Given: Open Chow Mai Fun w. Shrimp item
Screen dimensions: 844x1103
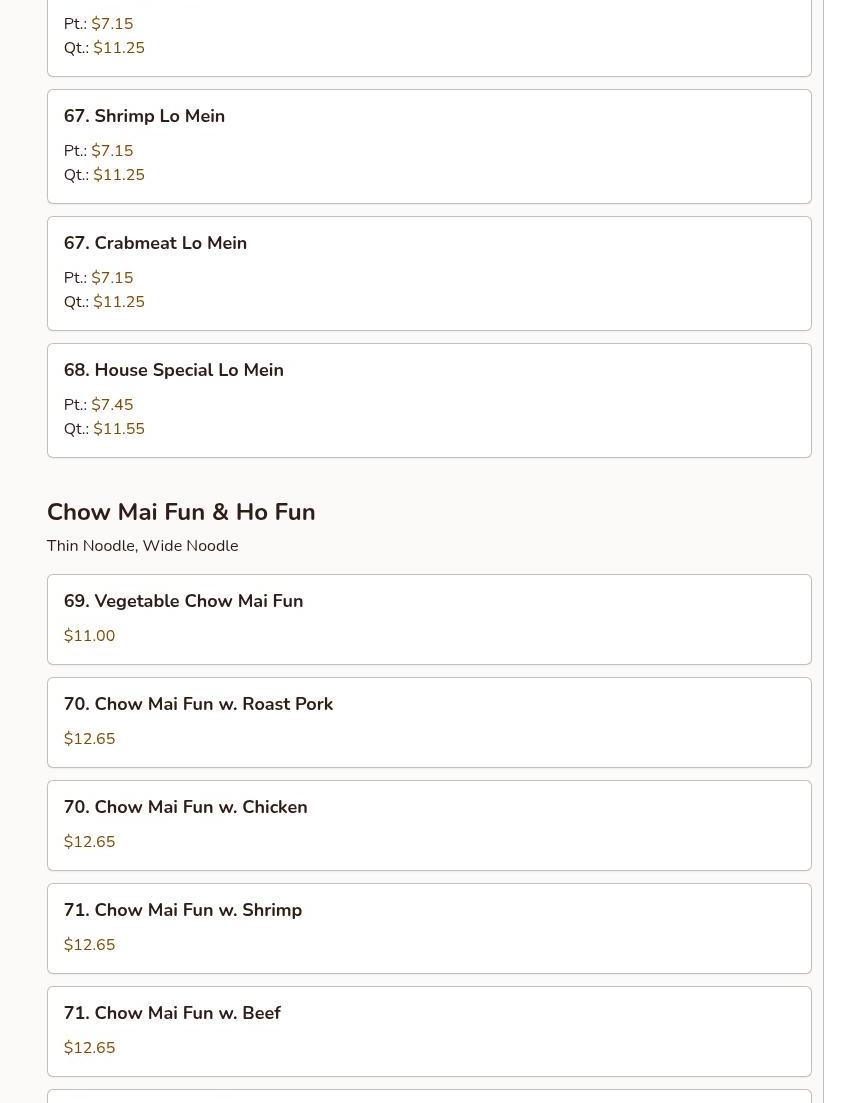Looking at the screenshot, I should (x=182, y=911).
